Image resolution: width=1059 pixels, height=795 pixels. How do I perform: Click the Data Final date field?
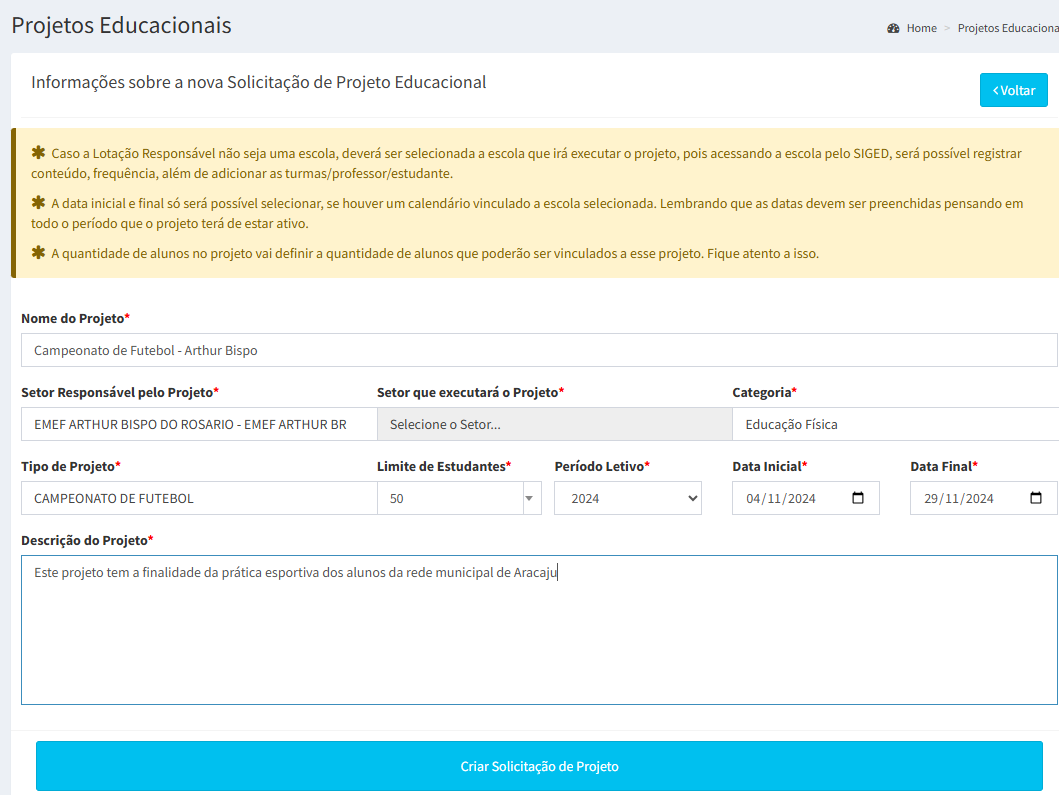983,498
